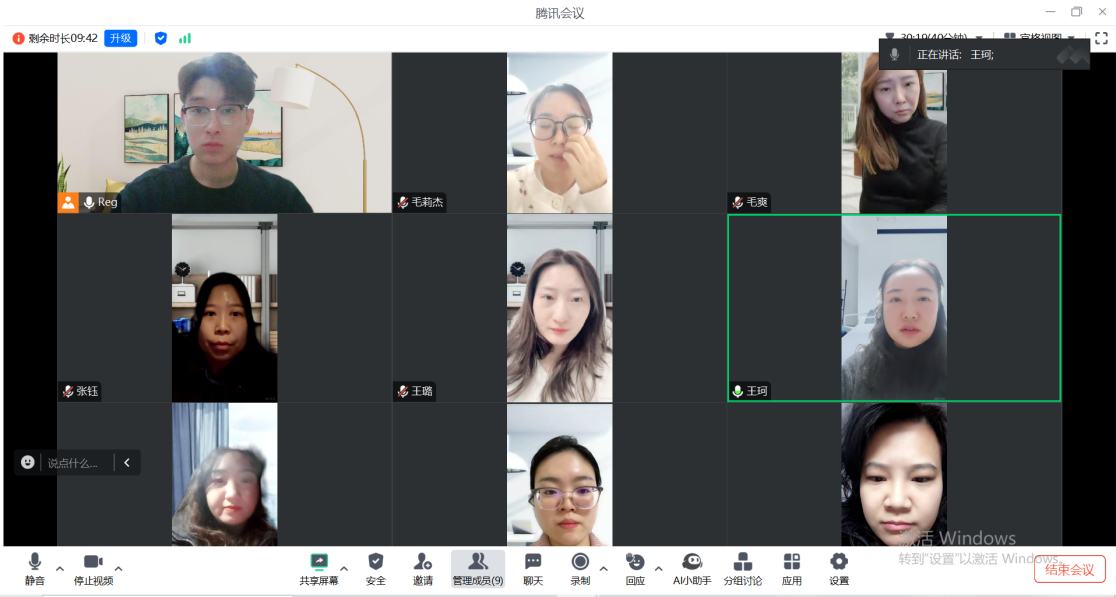1116x597 pixels.
Task: Open the 安全 security shield icon
Action: (x=376, y=568)
